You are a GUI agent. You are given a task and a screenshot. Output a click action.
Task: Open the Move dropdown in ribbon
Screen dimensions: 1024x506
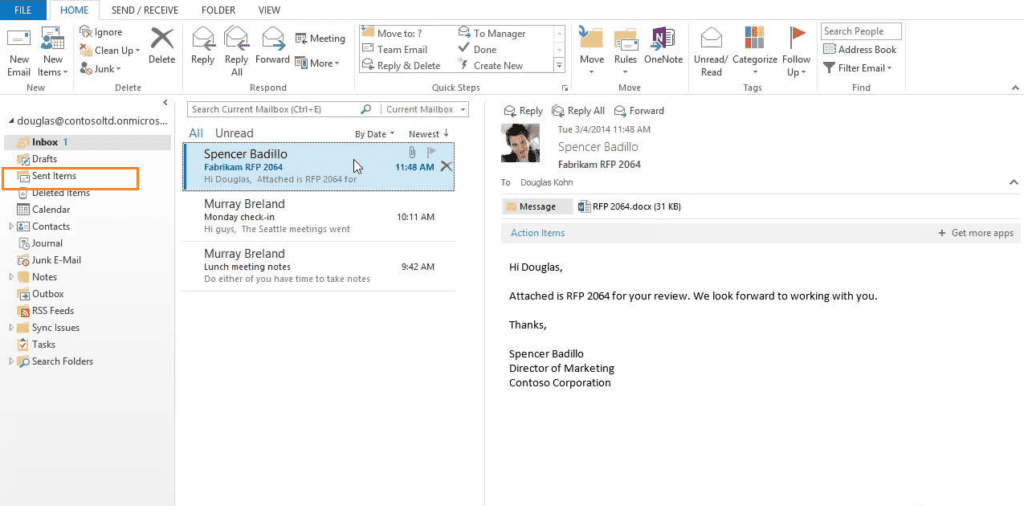(592, 52)
